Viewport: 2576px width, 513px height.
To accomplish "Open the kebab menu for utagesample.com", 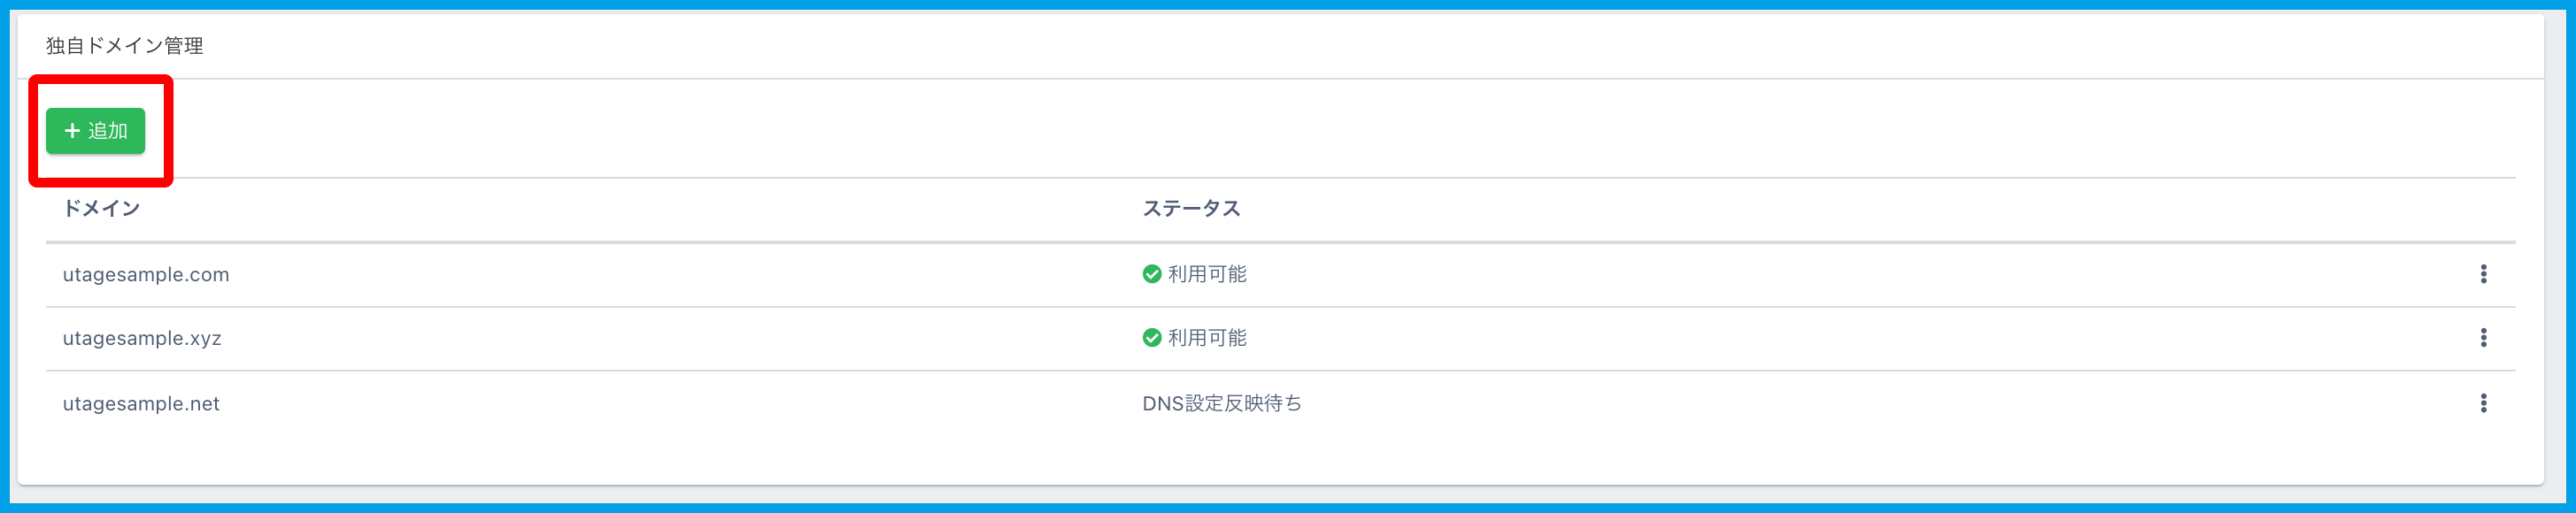I will coord(2483,274).
